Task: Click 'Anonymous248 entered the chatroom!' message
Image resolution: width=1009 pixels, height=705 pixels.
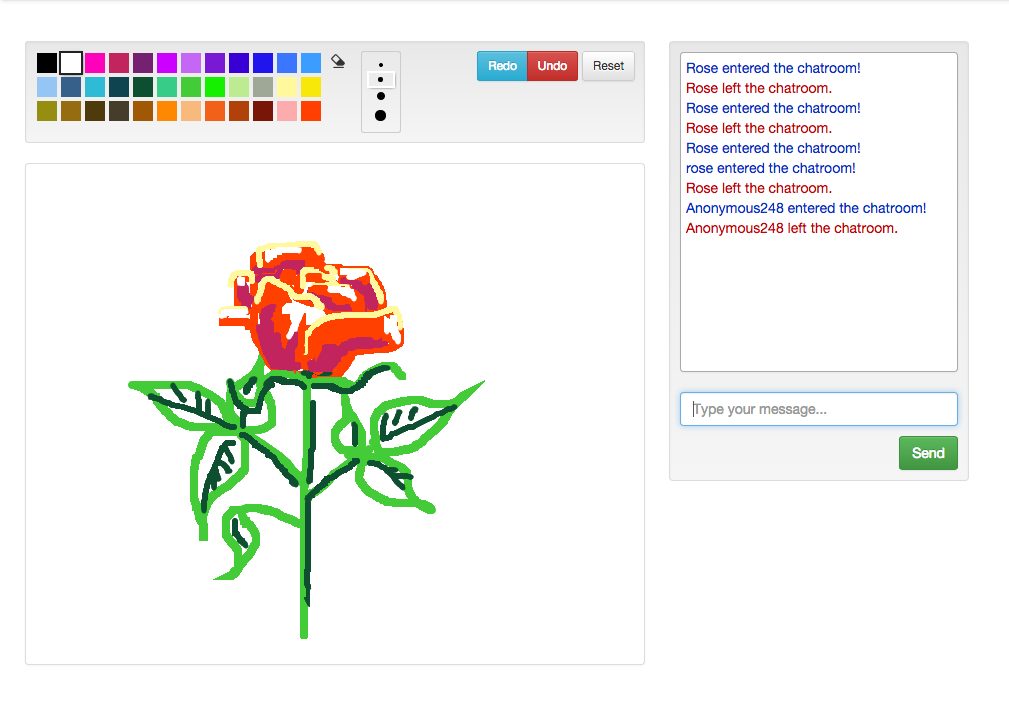Action: point(806,208)
